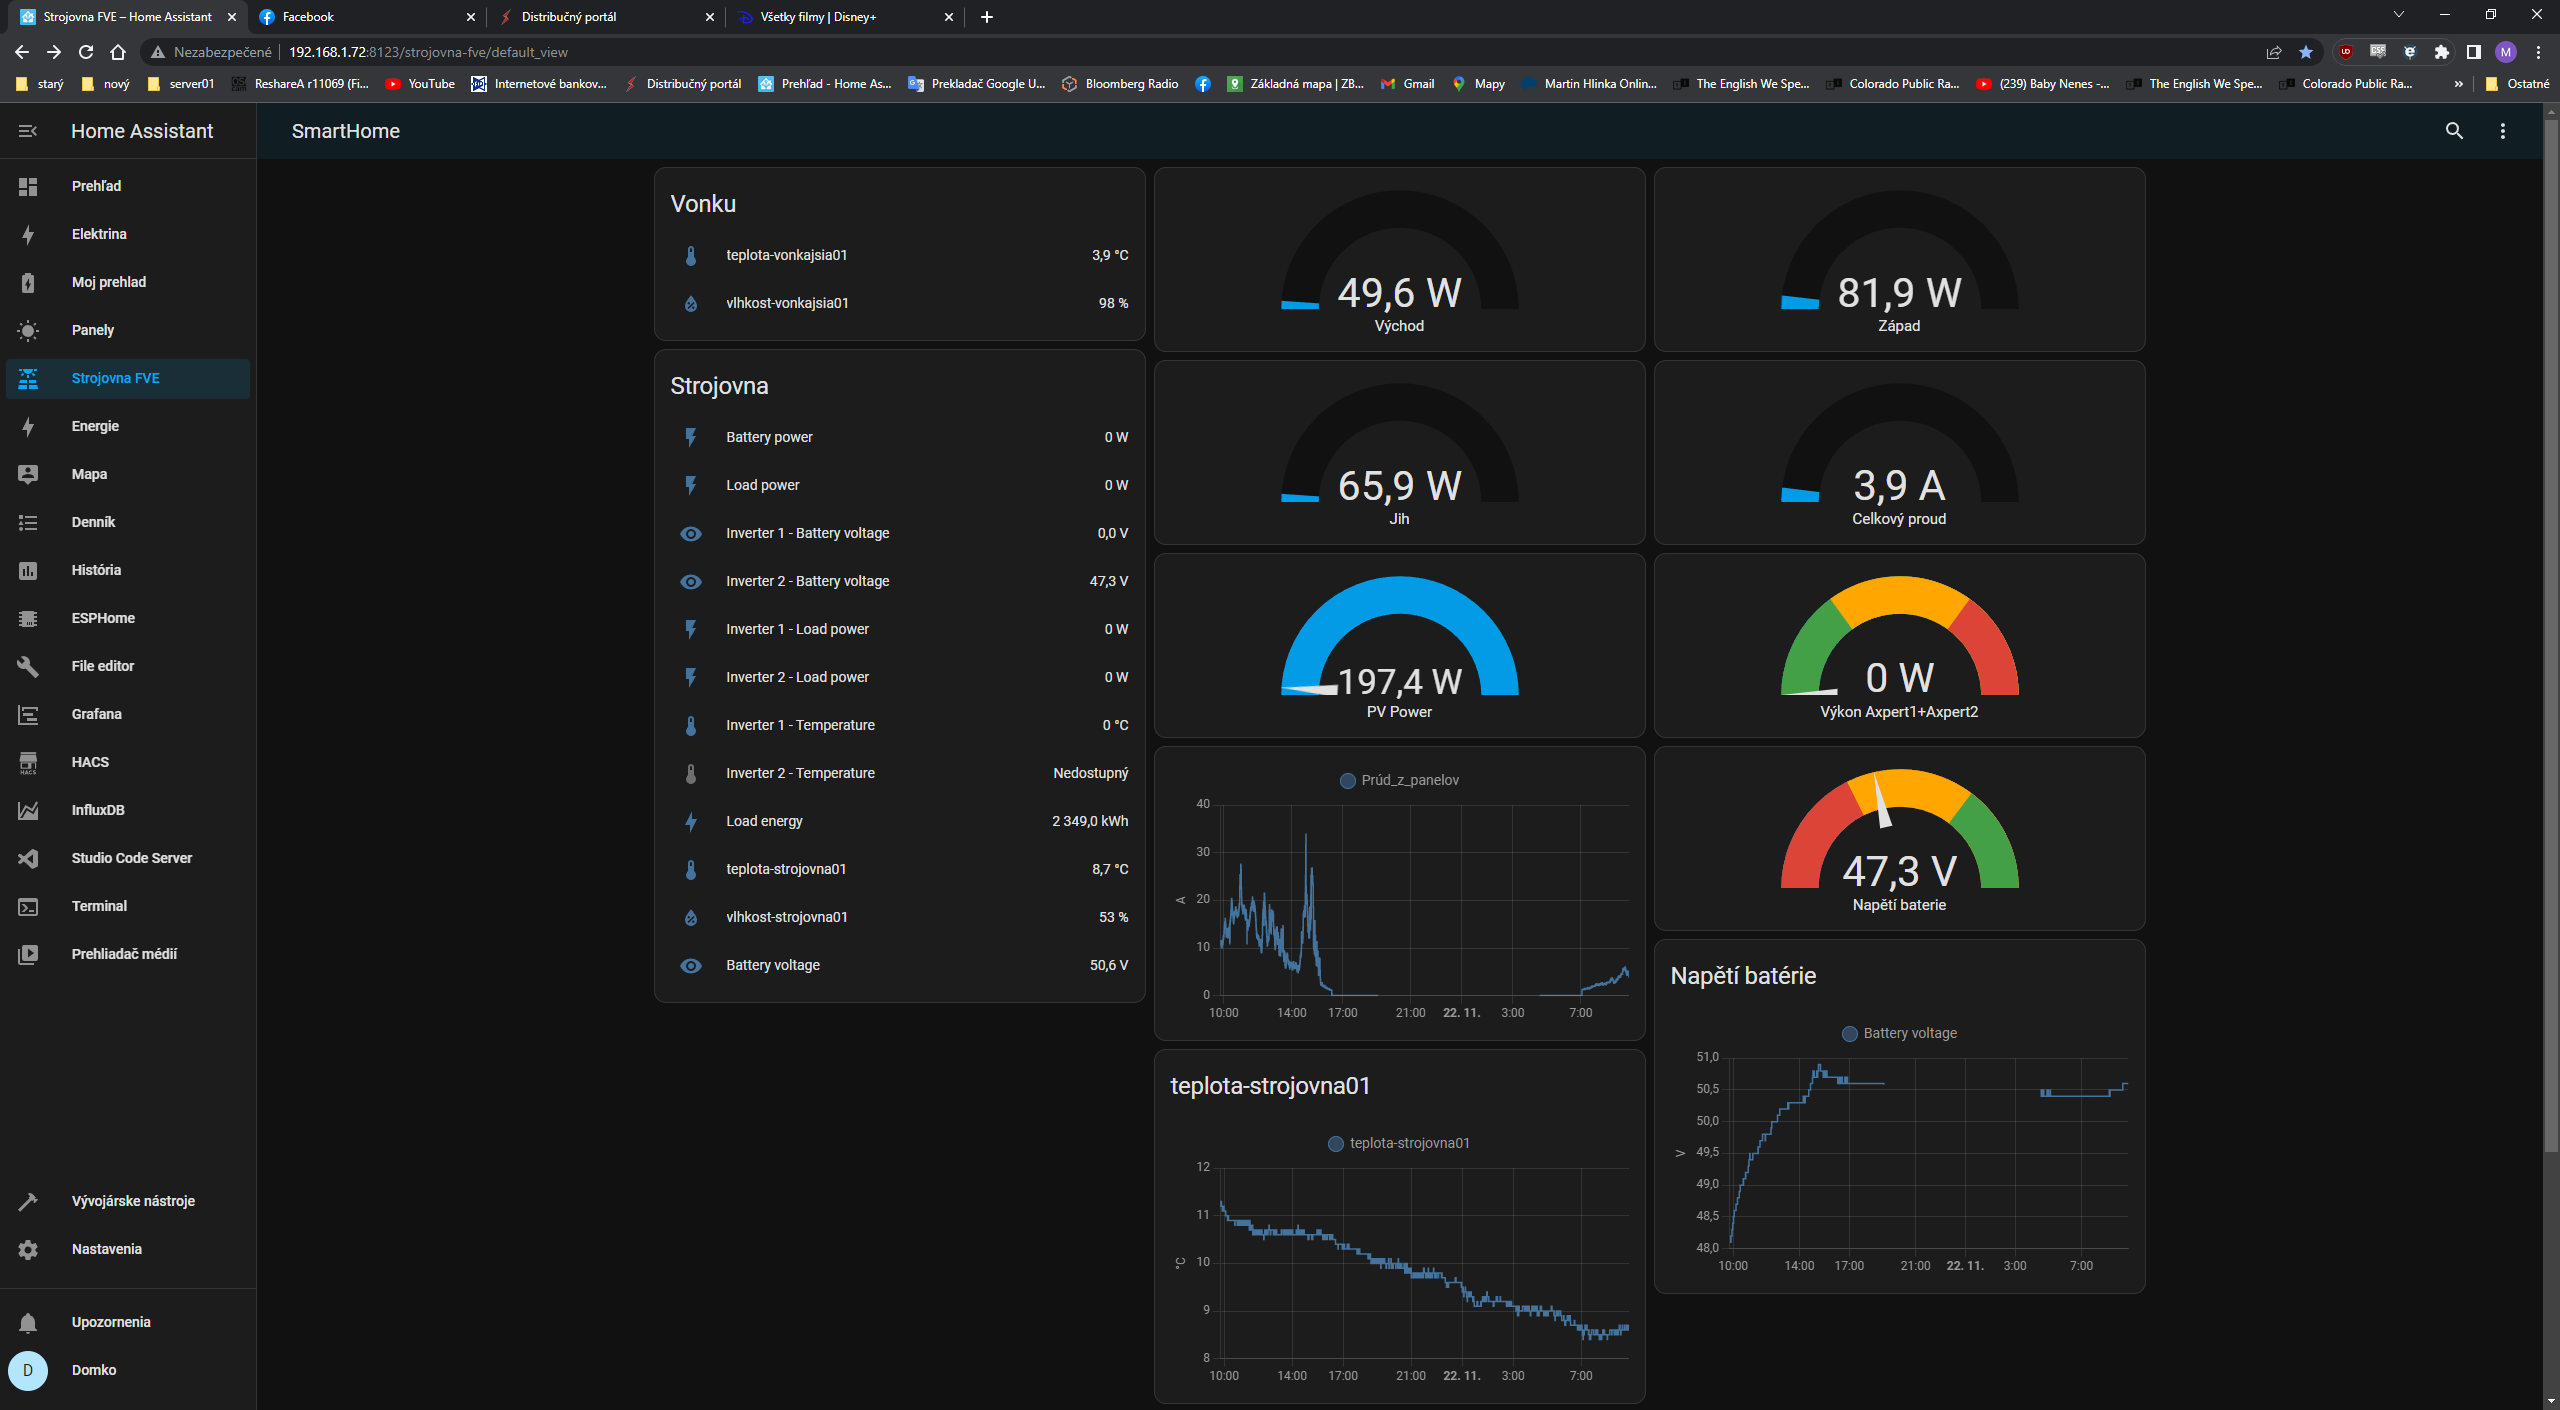
Task: Click the Nastavenia gear icon
Action: pyautogui.click(x=28, y=1249)
